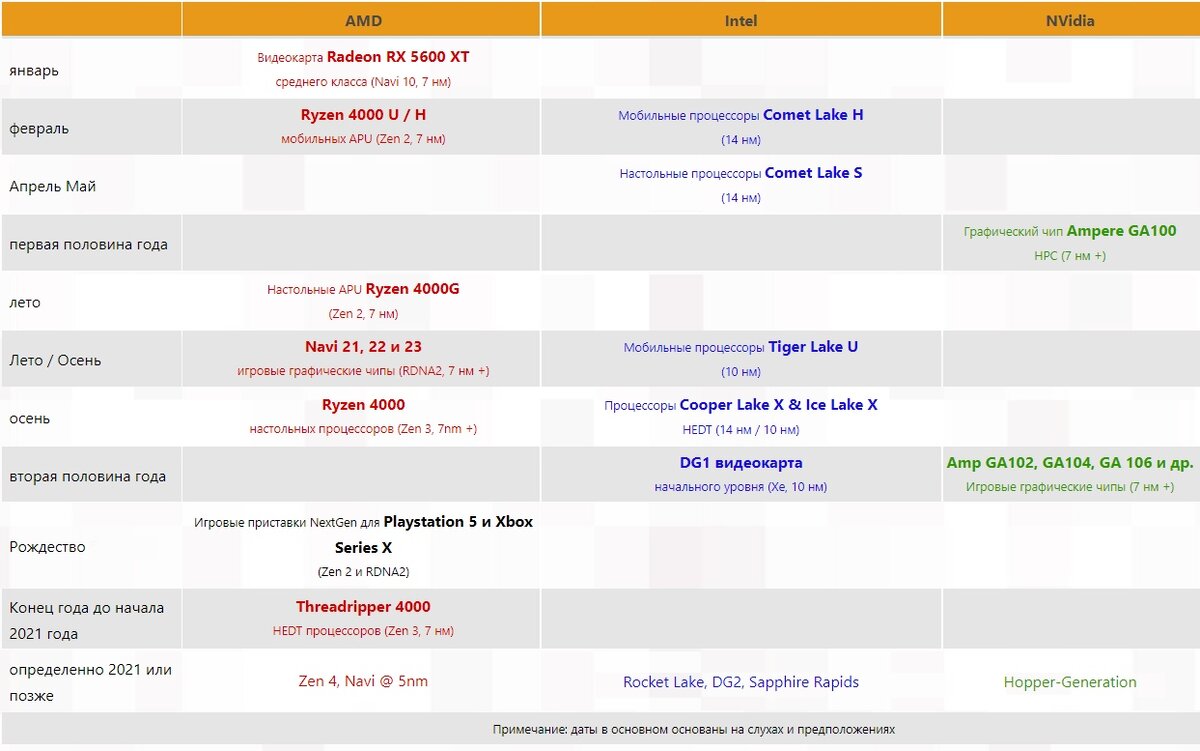Click the Threadripper 4000 text
The height and width of the screenshot is (751, 1200).
coord(363,607)
